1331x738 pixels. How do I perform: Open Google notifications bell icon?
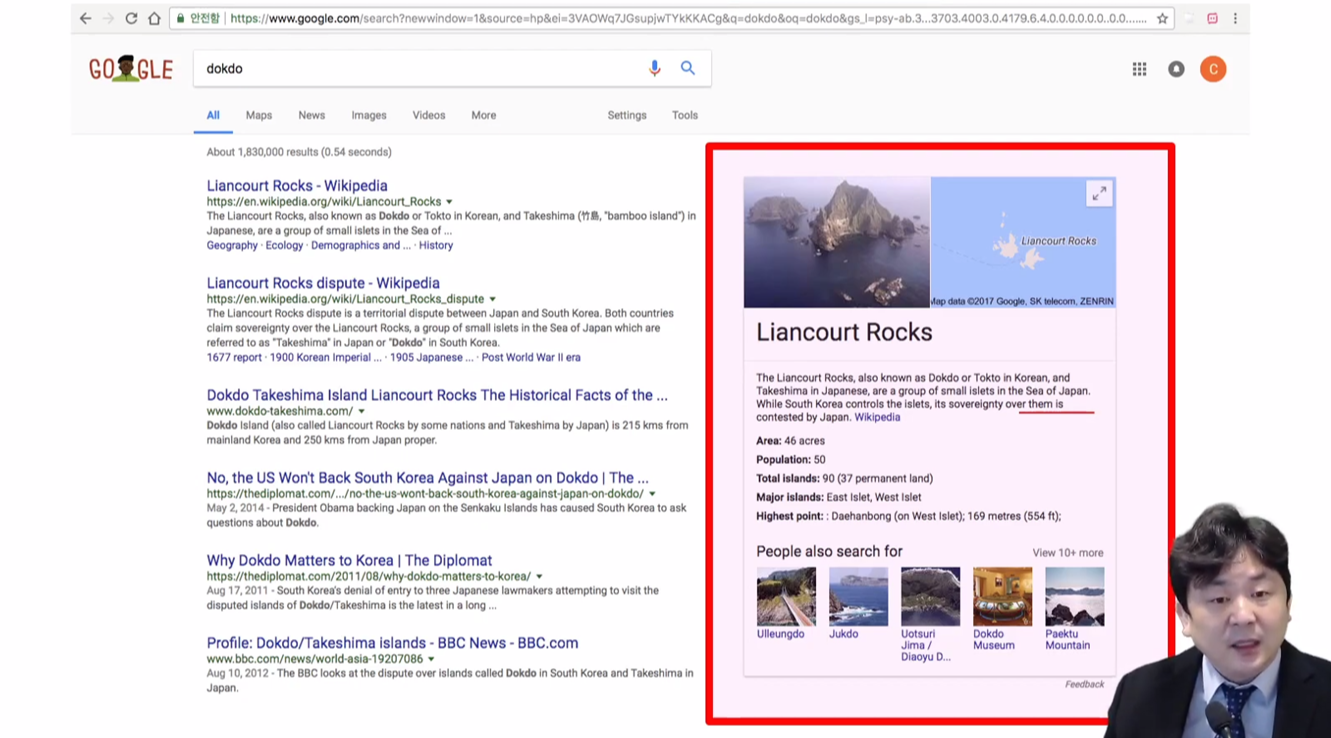pyautogui.click(x=1176, y=69)
